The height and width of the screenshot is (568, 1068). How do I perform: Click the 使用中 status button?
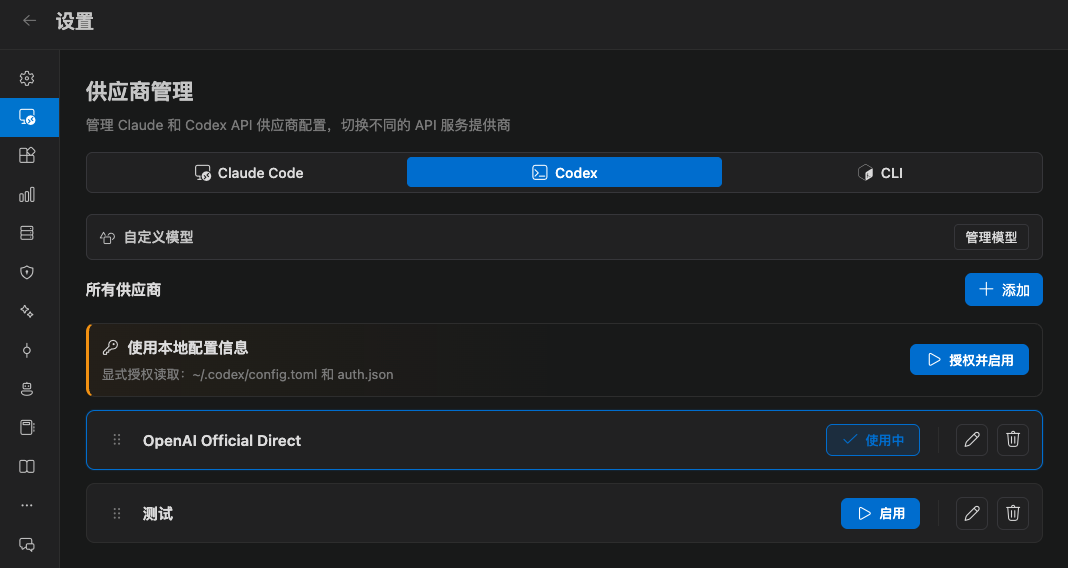(873, 440)
